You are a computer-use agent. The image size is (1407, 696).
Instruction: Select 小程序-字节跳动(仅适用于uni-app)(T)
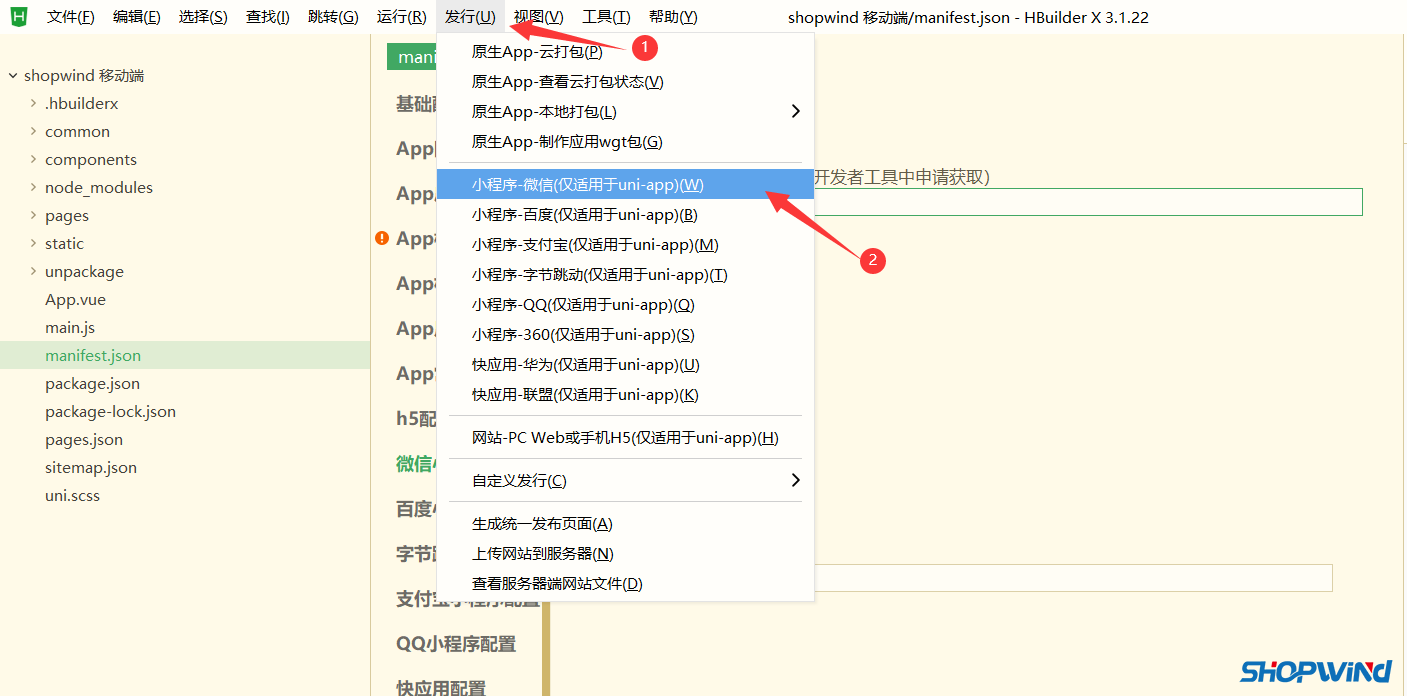[x=626, y=275]
